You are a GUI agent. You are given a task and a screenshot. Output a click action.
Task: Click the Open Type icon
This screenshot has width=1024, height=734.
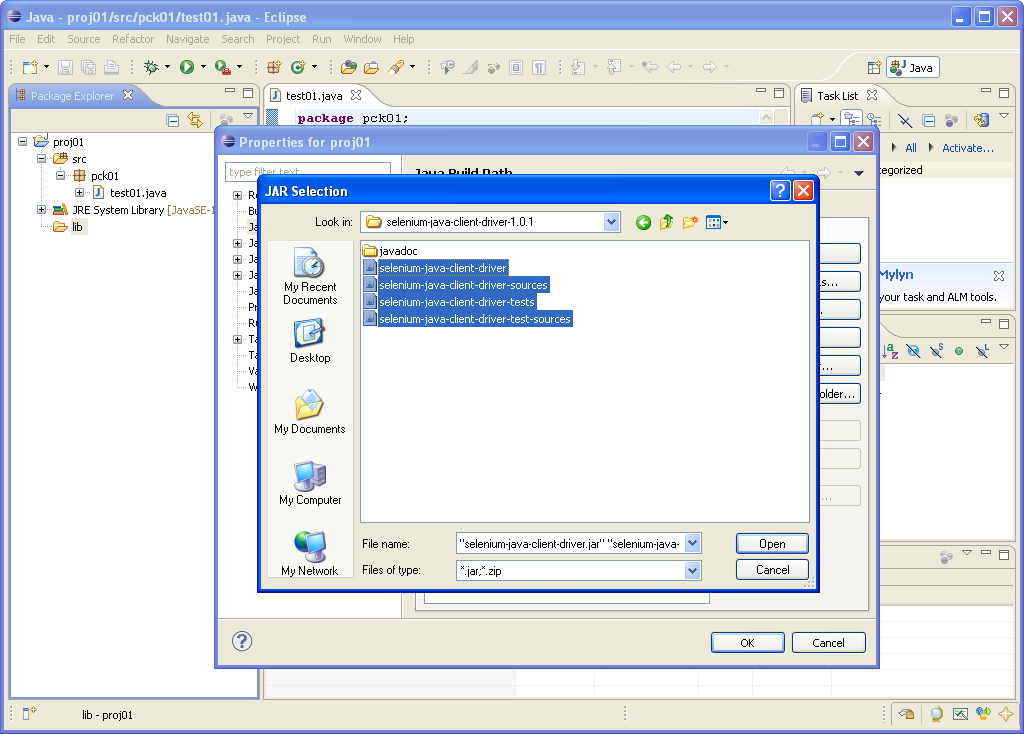click(x=349, y=67)
